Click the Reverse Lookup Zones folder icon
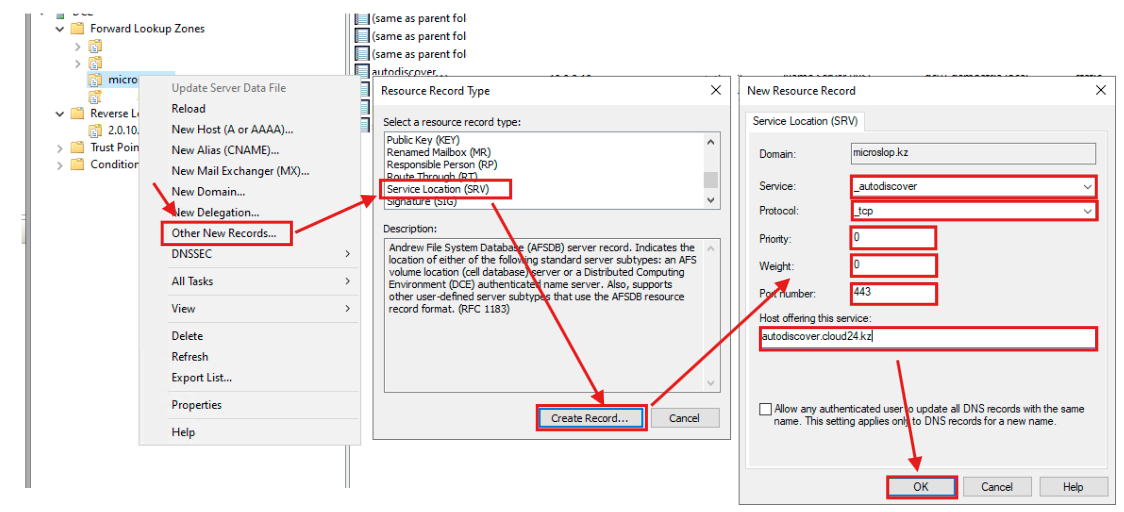This screenshot has width=1124, height=512. coord(77,114)
